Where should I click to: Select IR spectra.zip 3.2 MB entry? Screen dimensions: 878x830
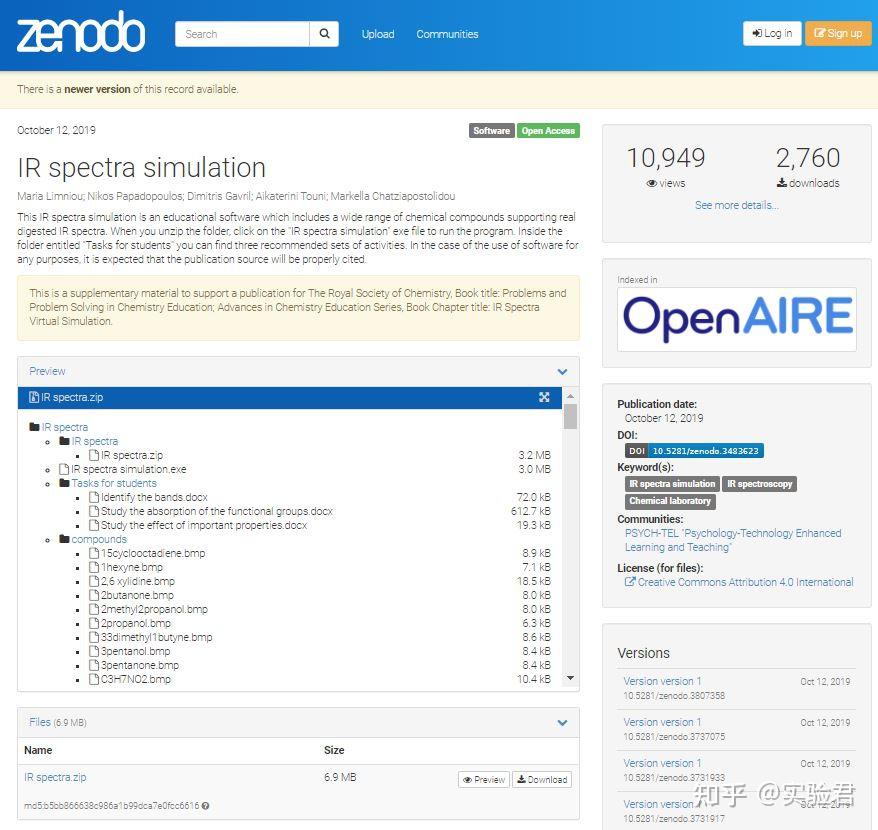click(132, 455)
